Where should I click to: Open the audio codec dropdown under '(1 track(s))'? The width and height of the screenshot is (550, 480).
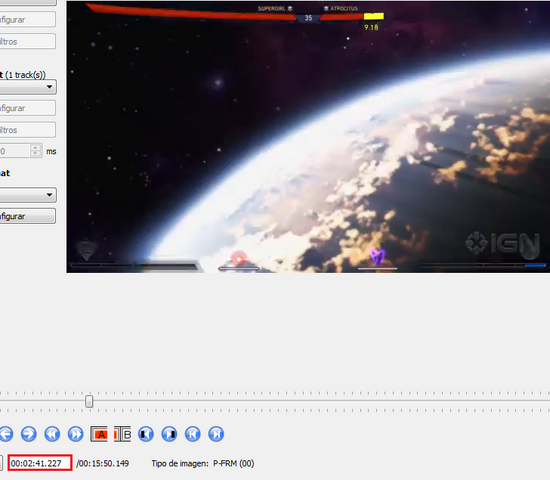tap(27, 87)
